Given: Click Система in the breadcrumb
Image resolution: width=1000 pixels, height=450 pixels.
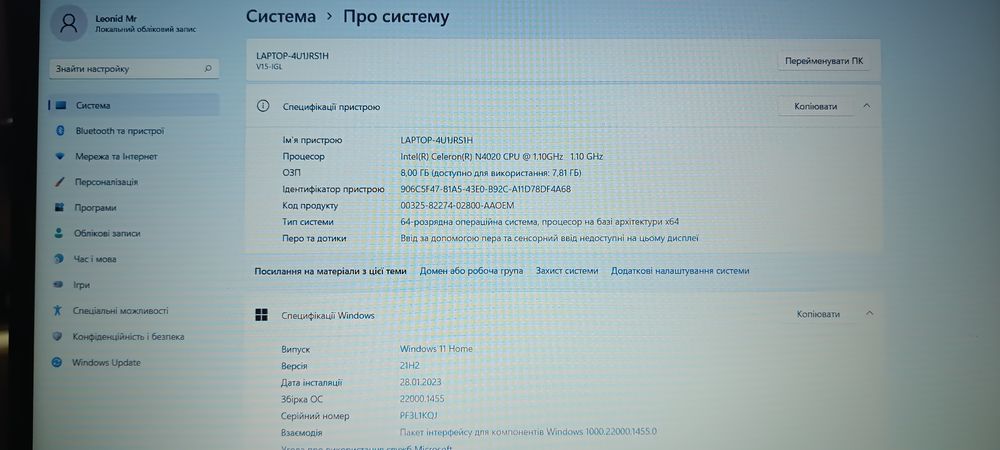Looking at the screenshot, I should 281,17.
